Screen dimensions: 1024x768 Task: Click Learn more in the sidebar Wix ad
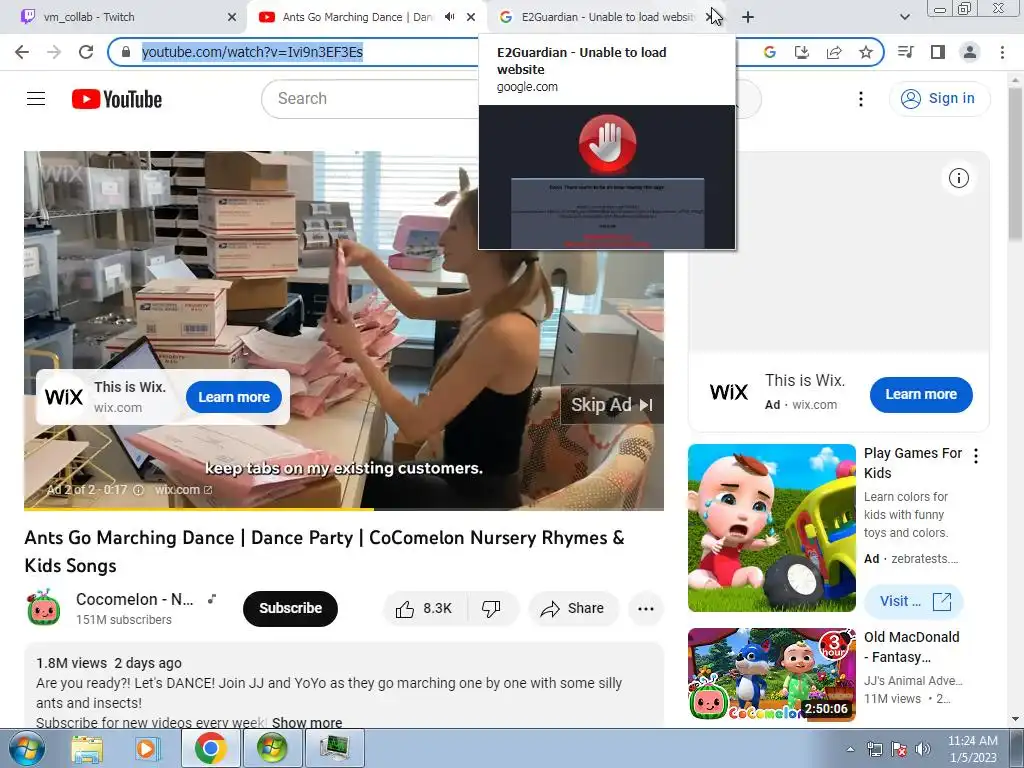click(x=921, y=394)
